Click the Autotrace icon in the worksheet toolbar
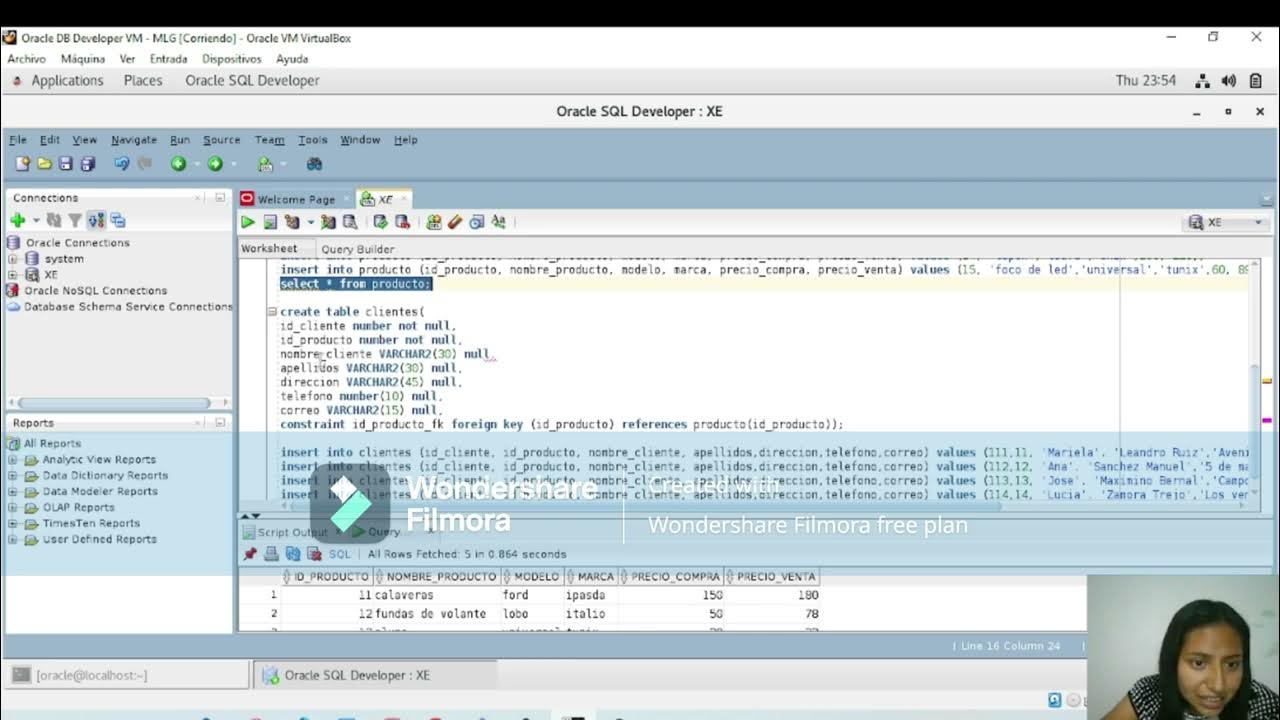Screen dimensions: 1280x720 [328, 222]
